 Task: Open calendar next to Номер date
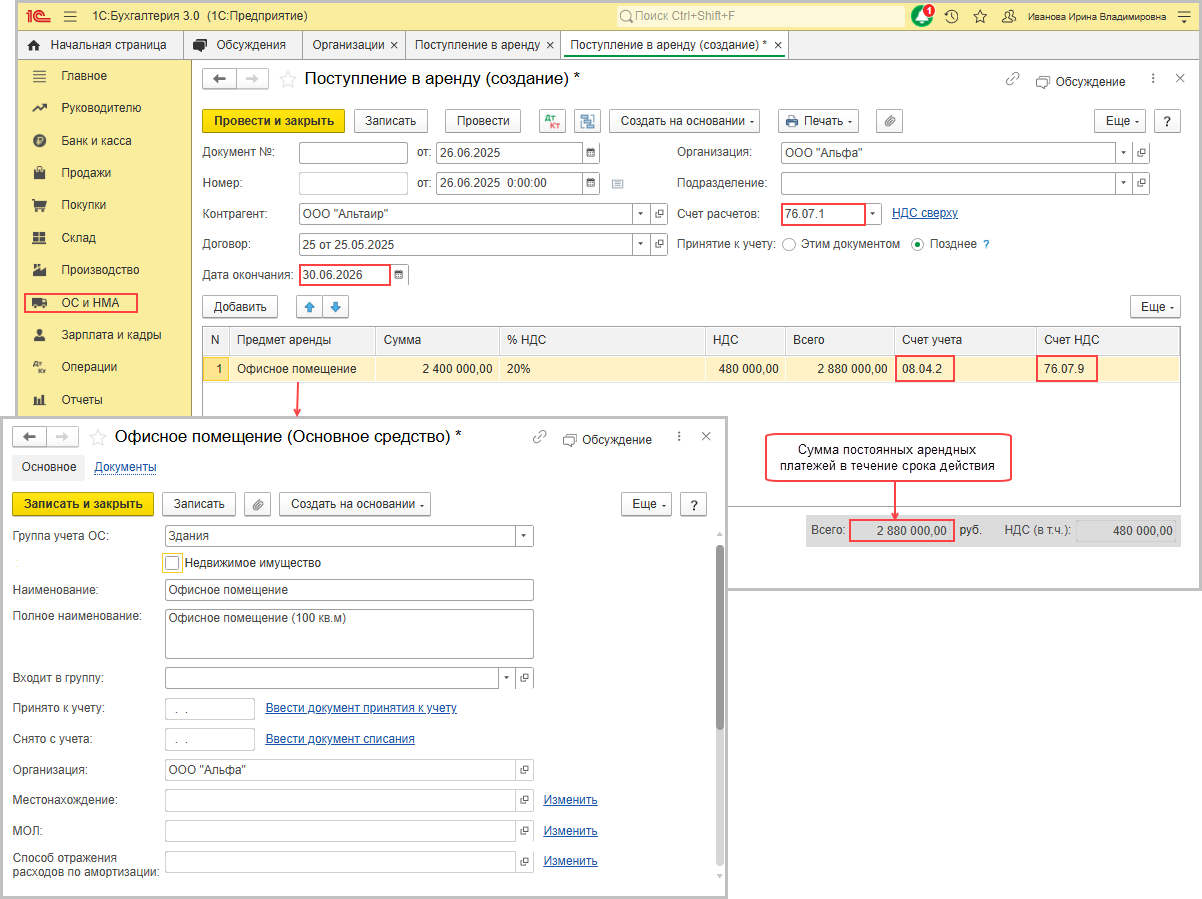coord(591,183)
